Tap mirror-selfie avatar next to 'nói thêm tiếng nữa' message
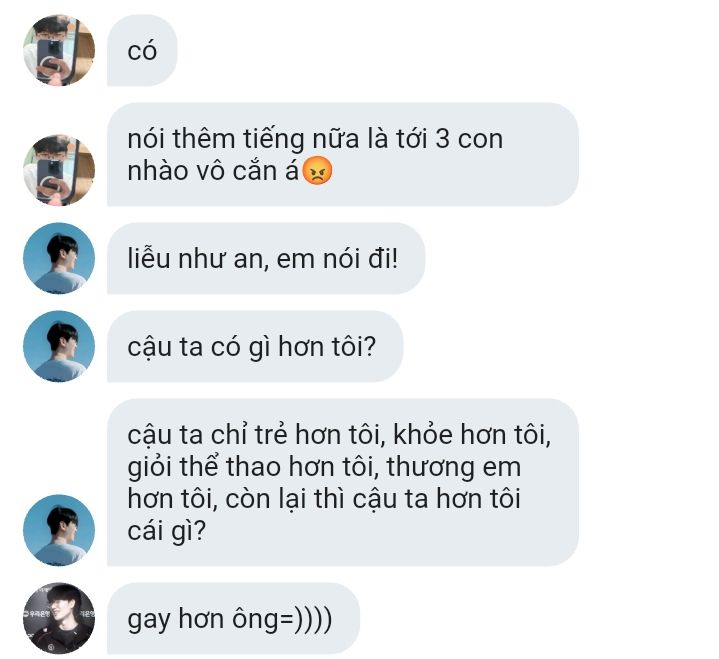The image size is (719, 659). (x=59, y=170)
